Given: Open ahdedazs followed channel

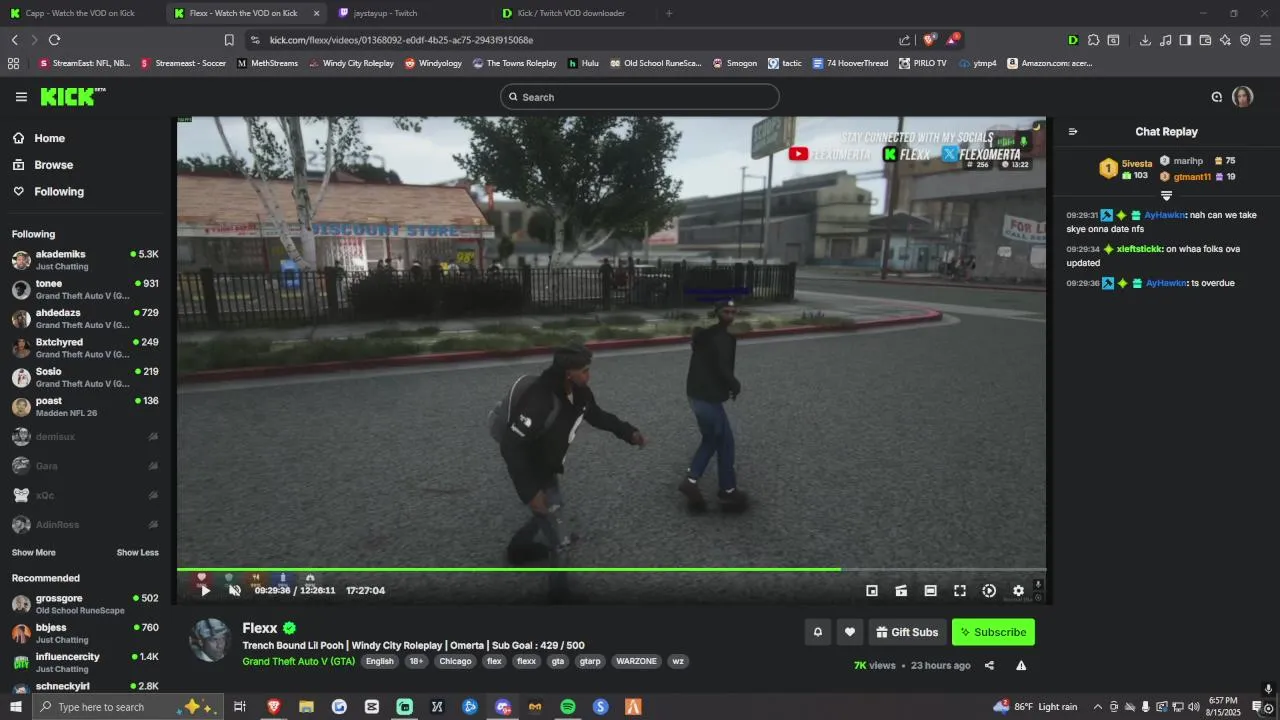Looking at the screenshot, I should pos(85,319).
